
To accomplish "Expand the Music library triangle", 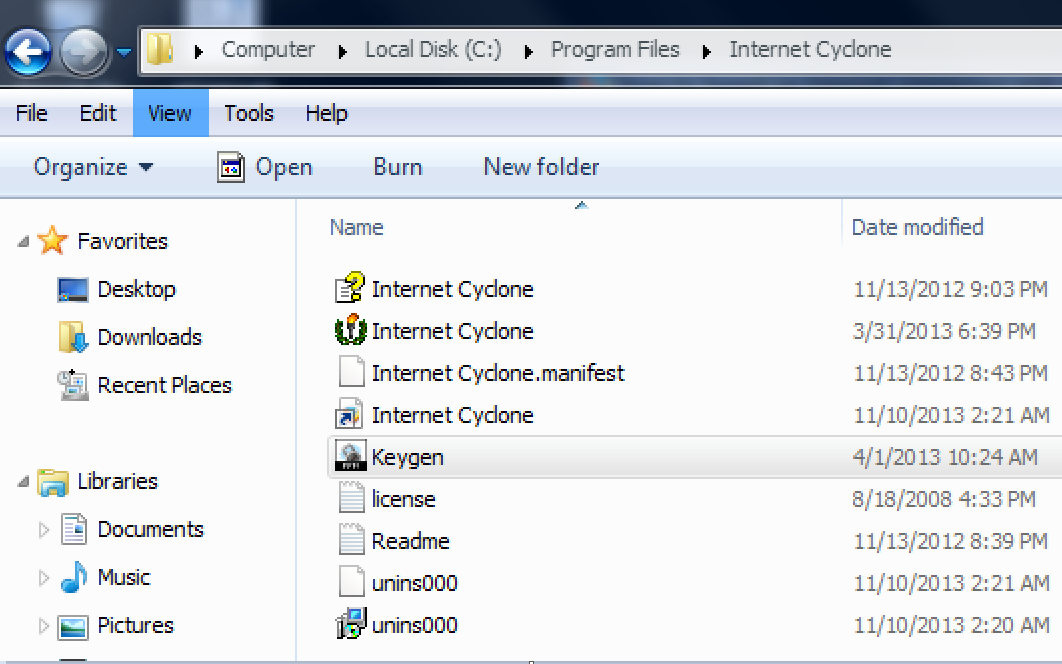I will 44,577.
